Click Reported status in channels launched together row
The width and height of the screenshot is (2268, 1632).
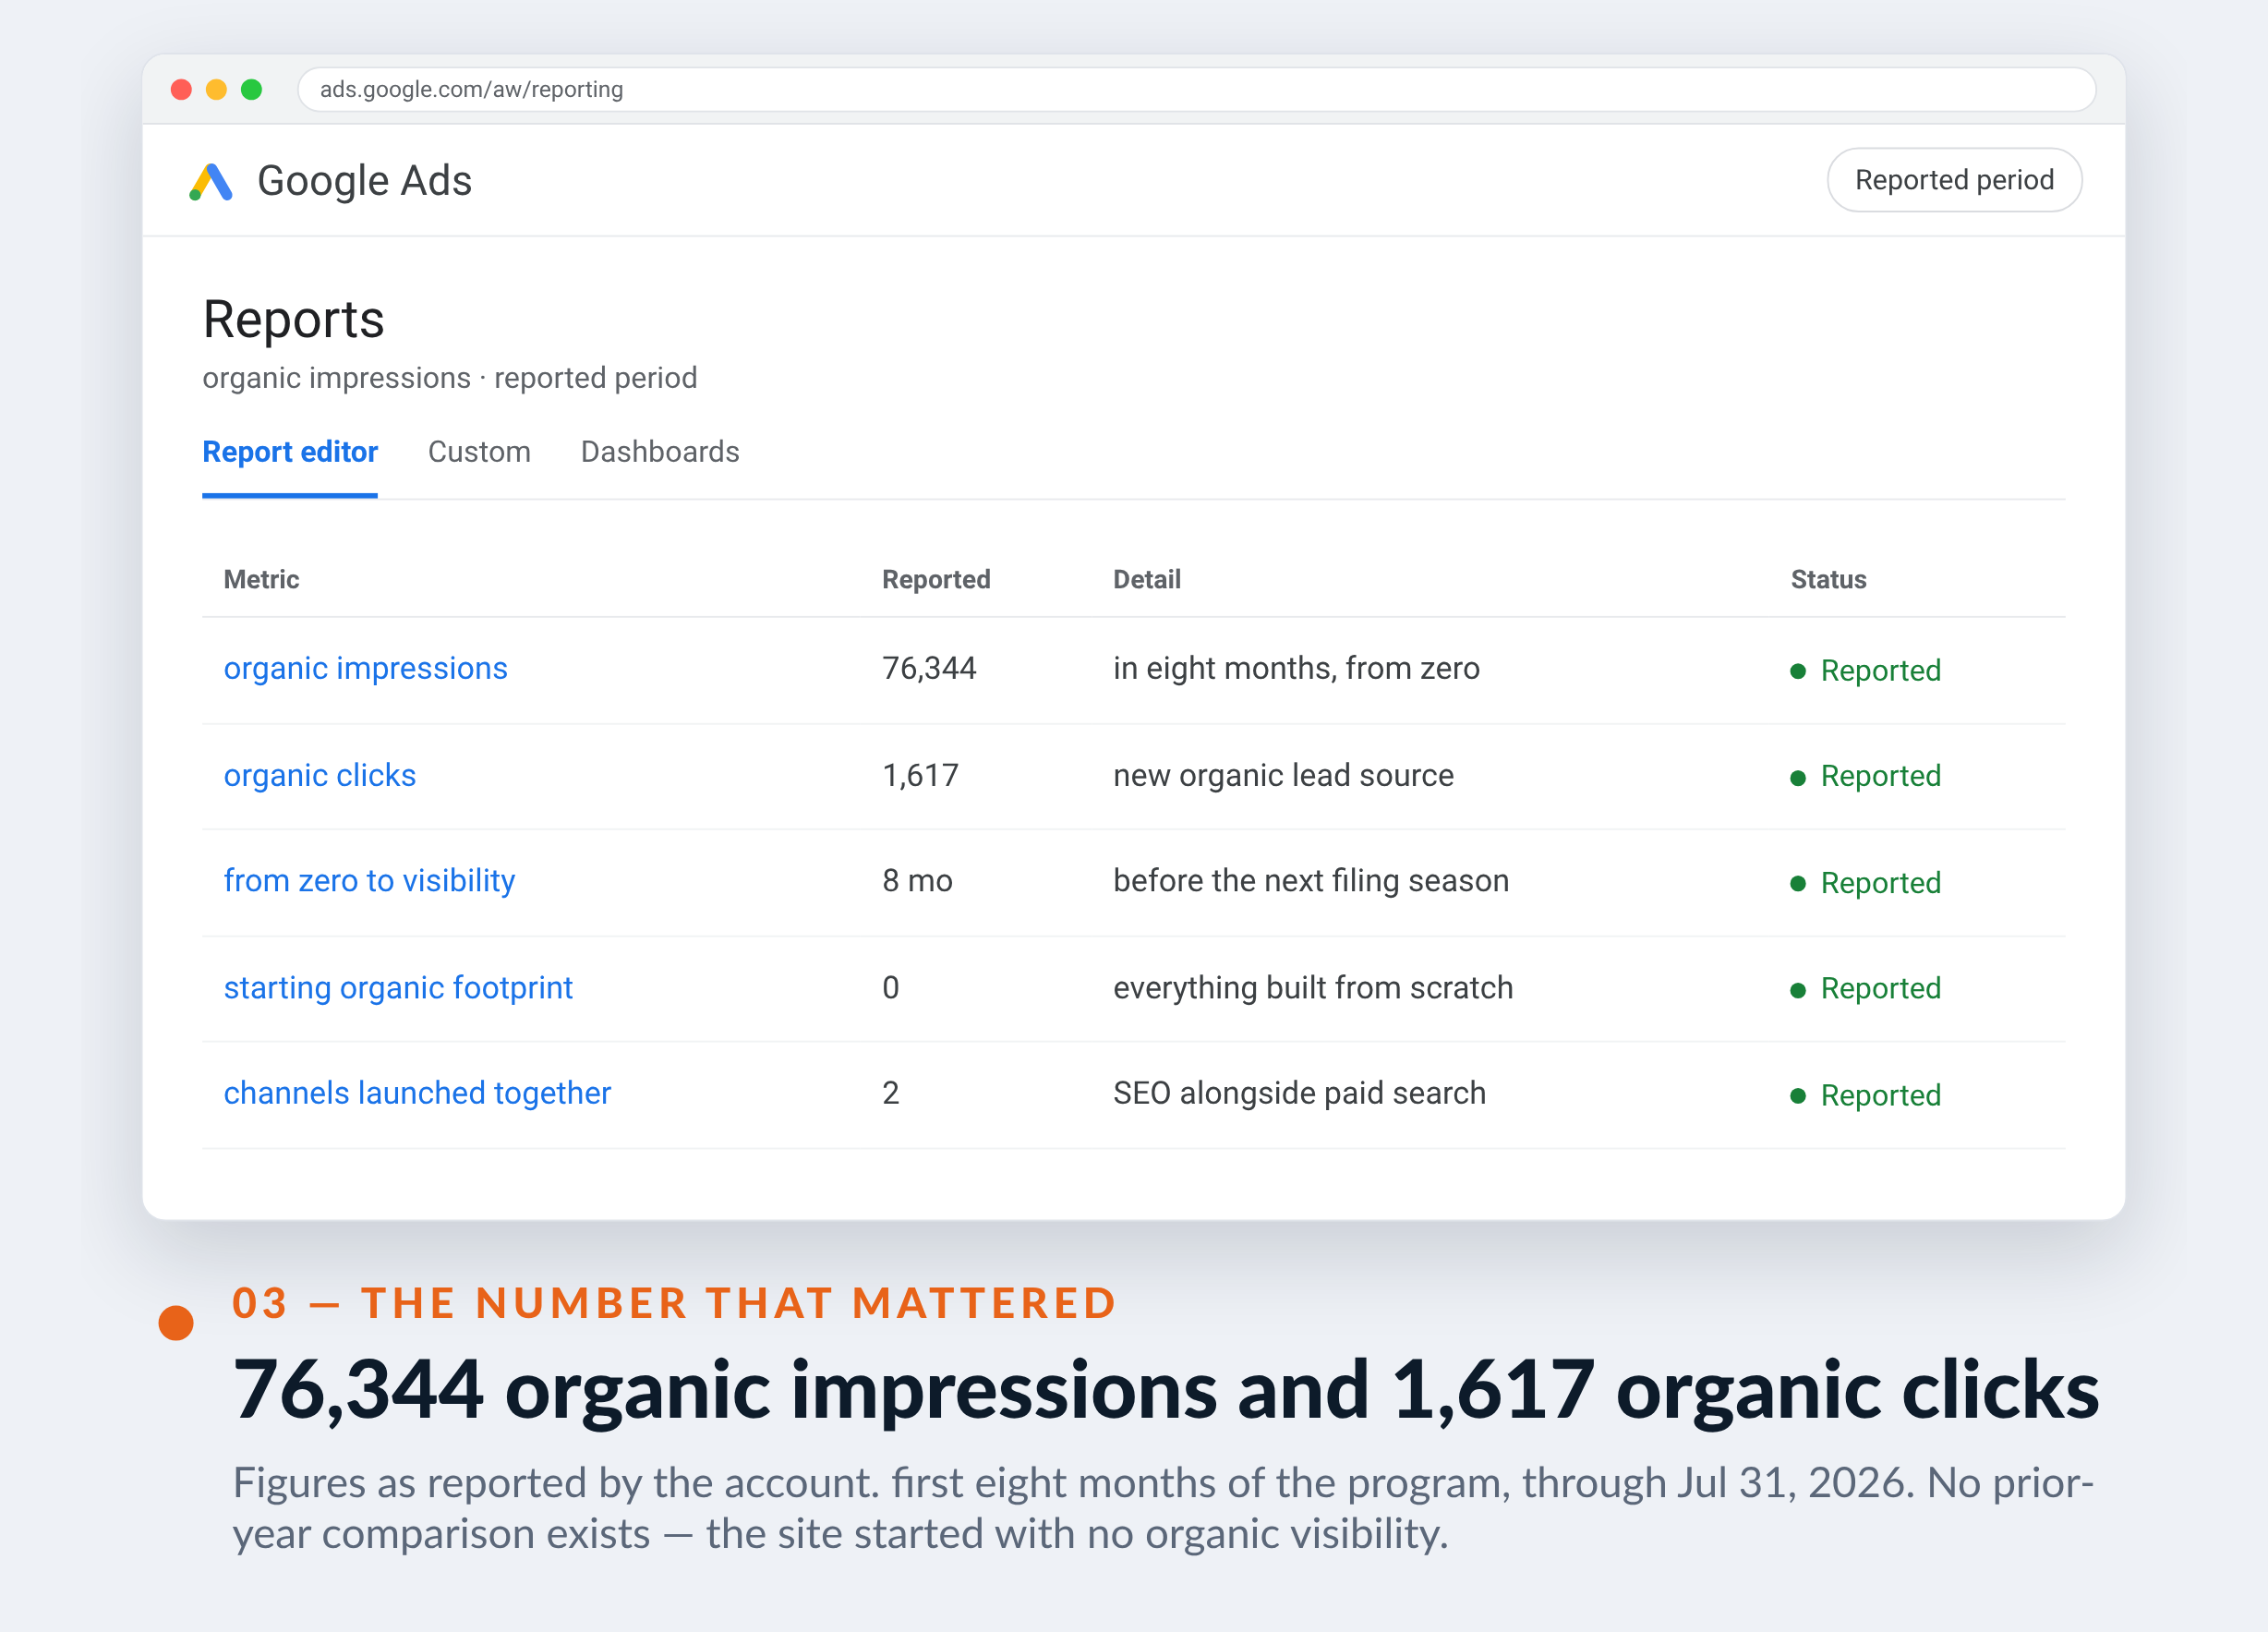[1865, 1095]
